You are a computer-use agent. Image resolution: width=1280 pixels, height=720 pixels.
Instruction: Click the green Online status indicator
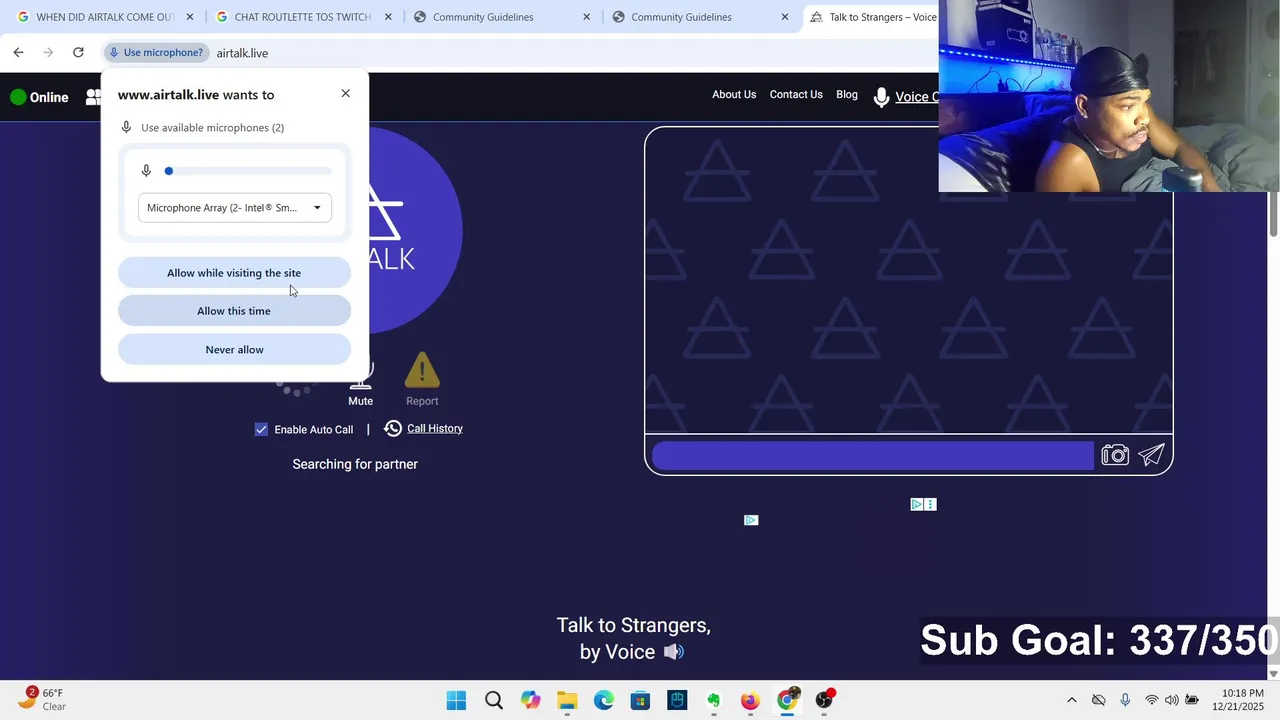(x=18, y=97)
